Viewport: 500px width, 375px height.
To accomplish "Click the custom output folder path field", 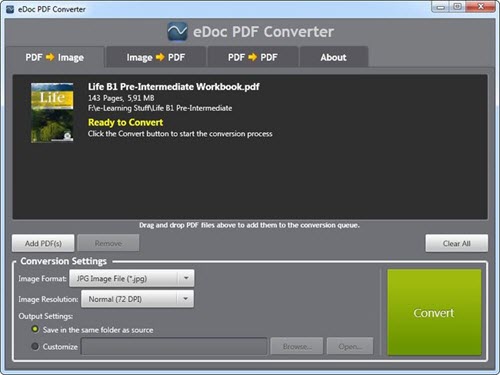I will pyautogui.click(x=174, y=347).
